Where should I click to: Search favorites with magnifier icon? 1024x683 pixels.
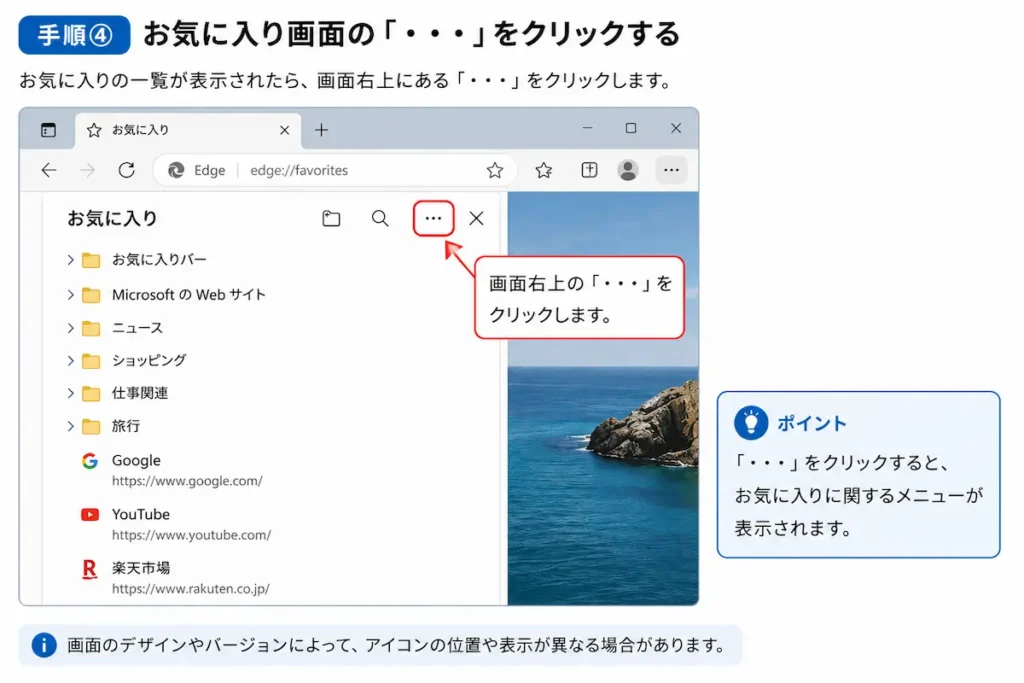(380, 218)
